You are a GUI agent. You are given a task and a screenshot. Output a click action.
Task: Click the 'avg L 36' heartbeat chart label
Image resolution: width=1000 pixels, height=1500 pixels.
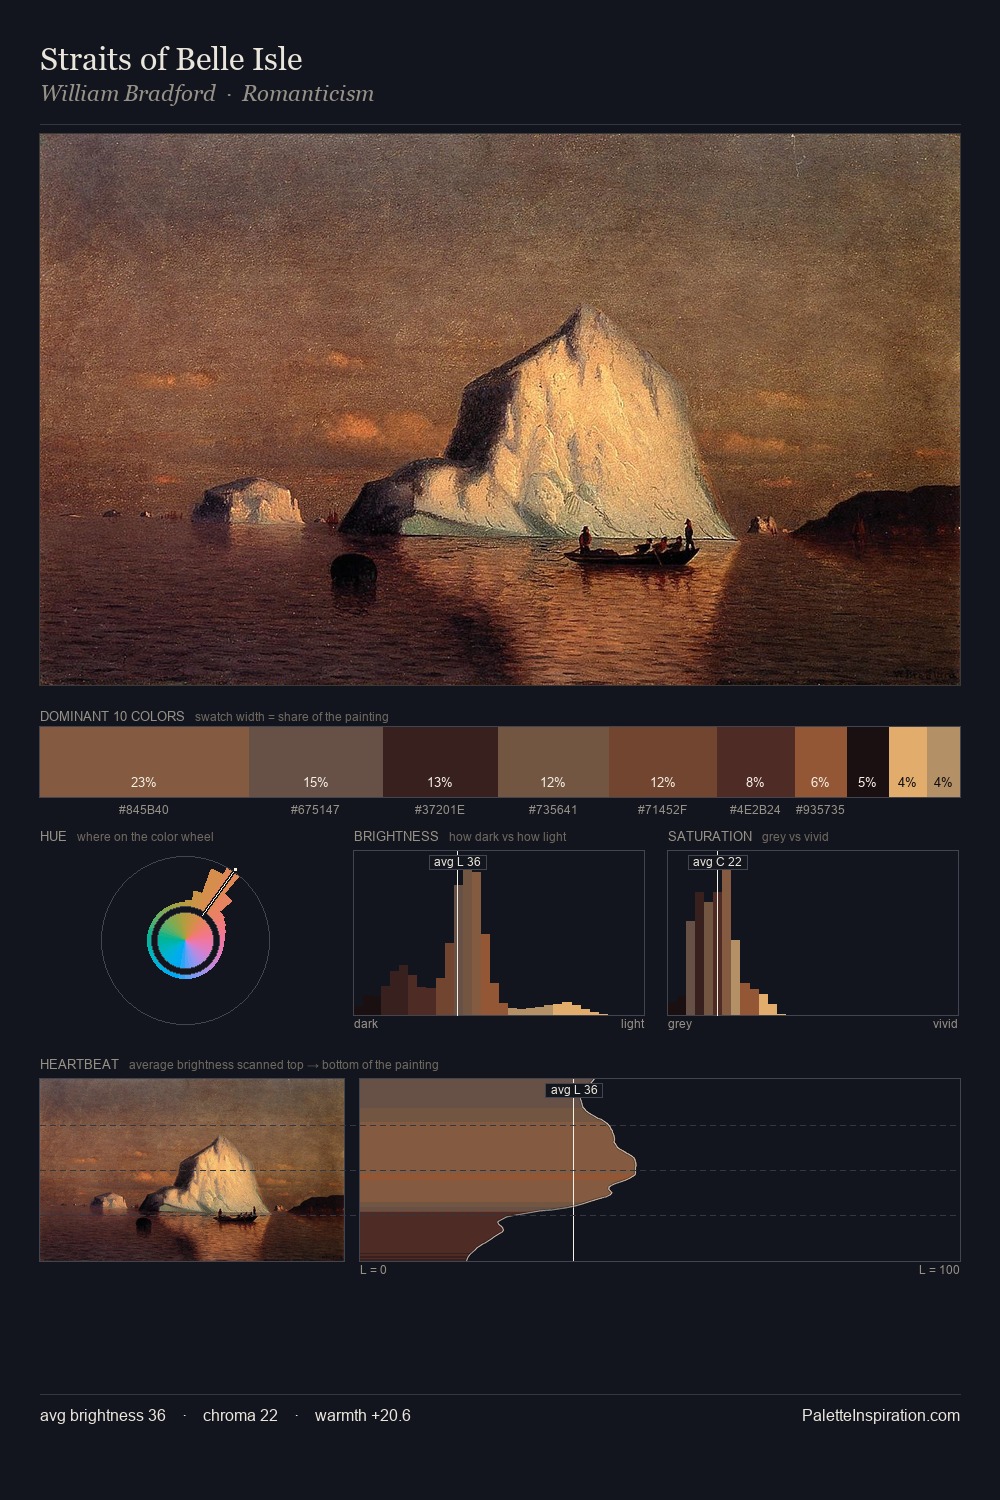574,1090
